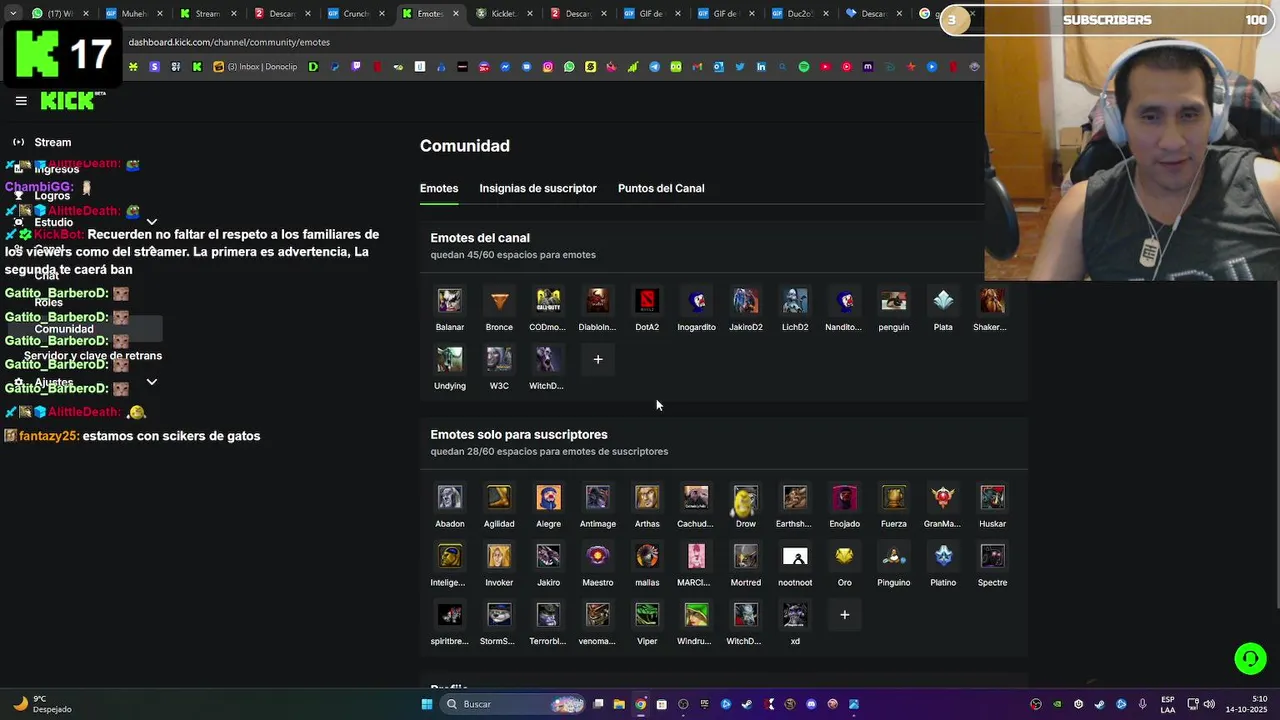Select the Enojado emote
This screenshot has width=1280, height=720.
point(844,498)
